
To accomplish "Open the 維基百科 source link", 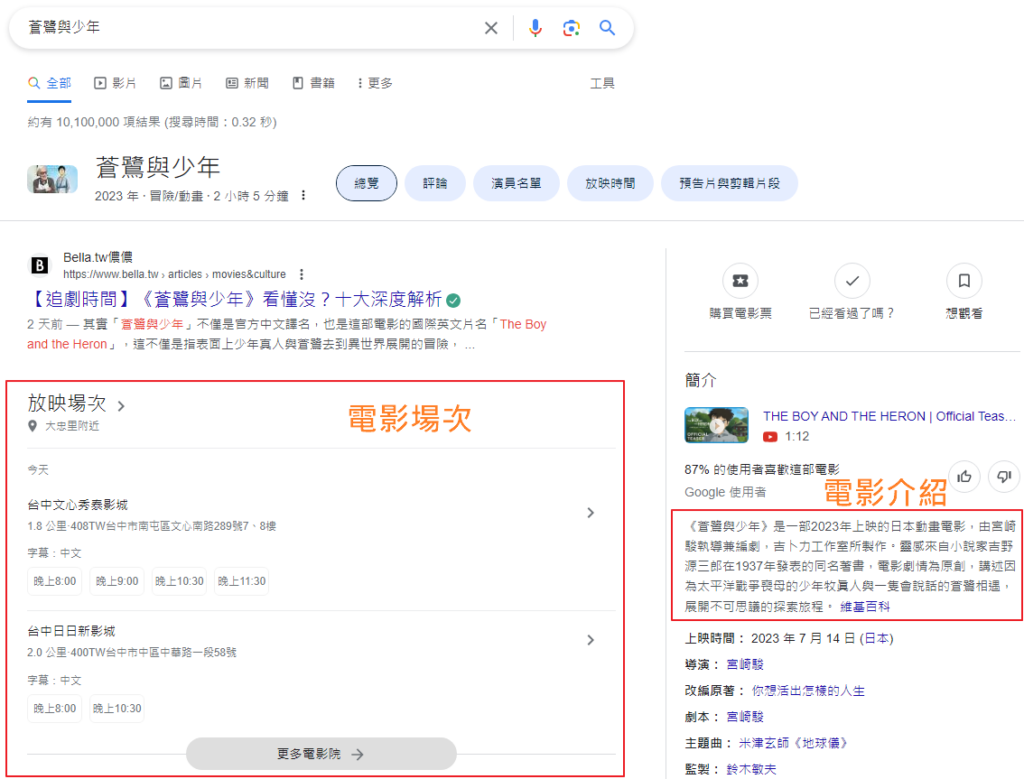I will (865, 607).
